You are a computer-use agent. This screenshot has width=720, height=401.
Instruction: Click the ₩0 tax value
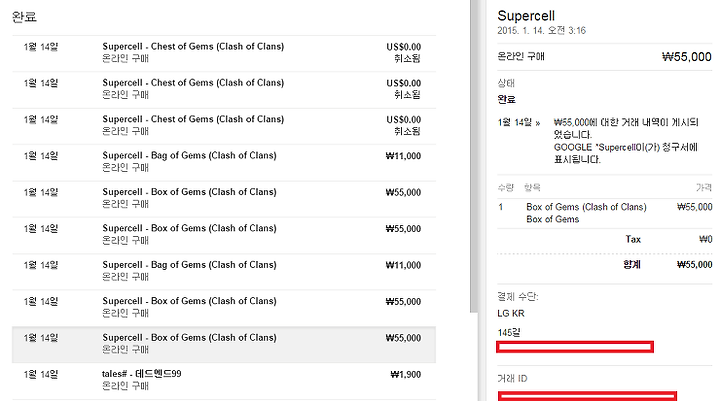pyautogui.click(x=705, y=239)
